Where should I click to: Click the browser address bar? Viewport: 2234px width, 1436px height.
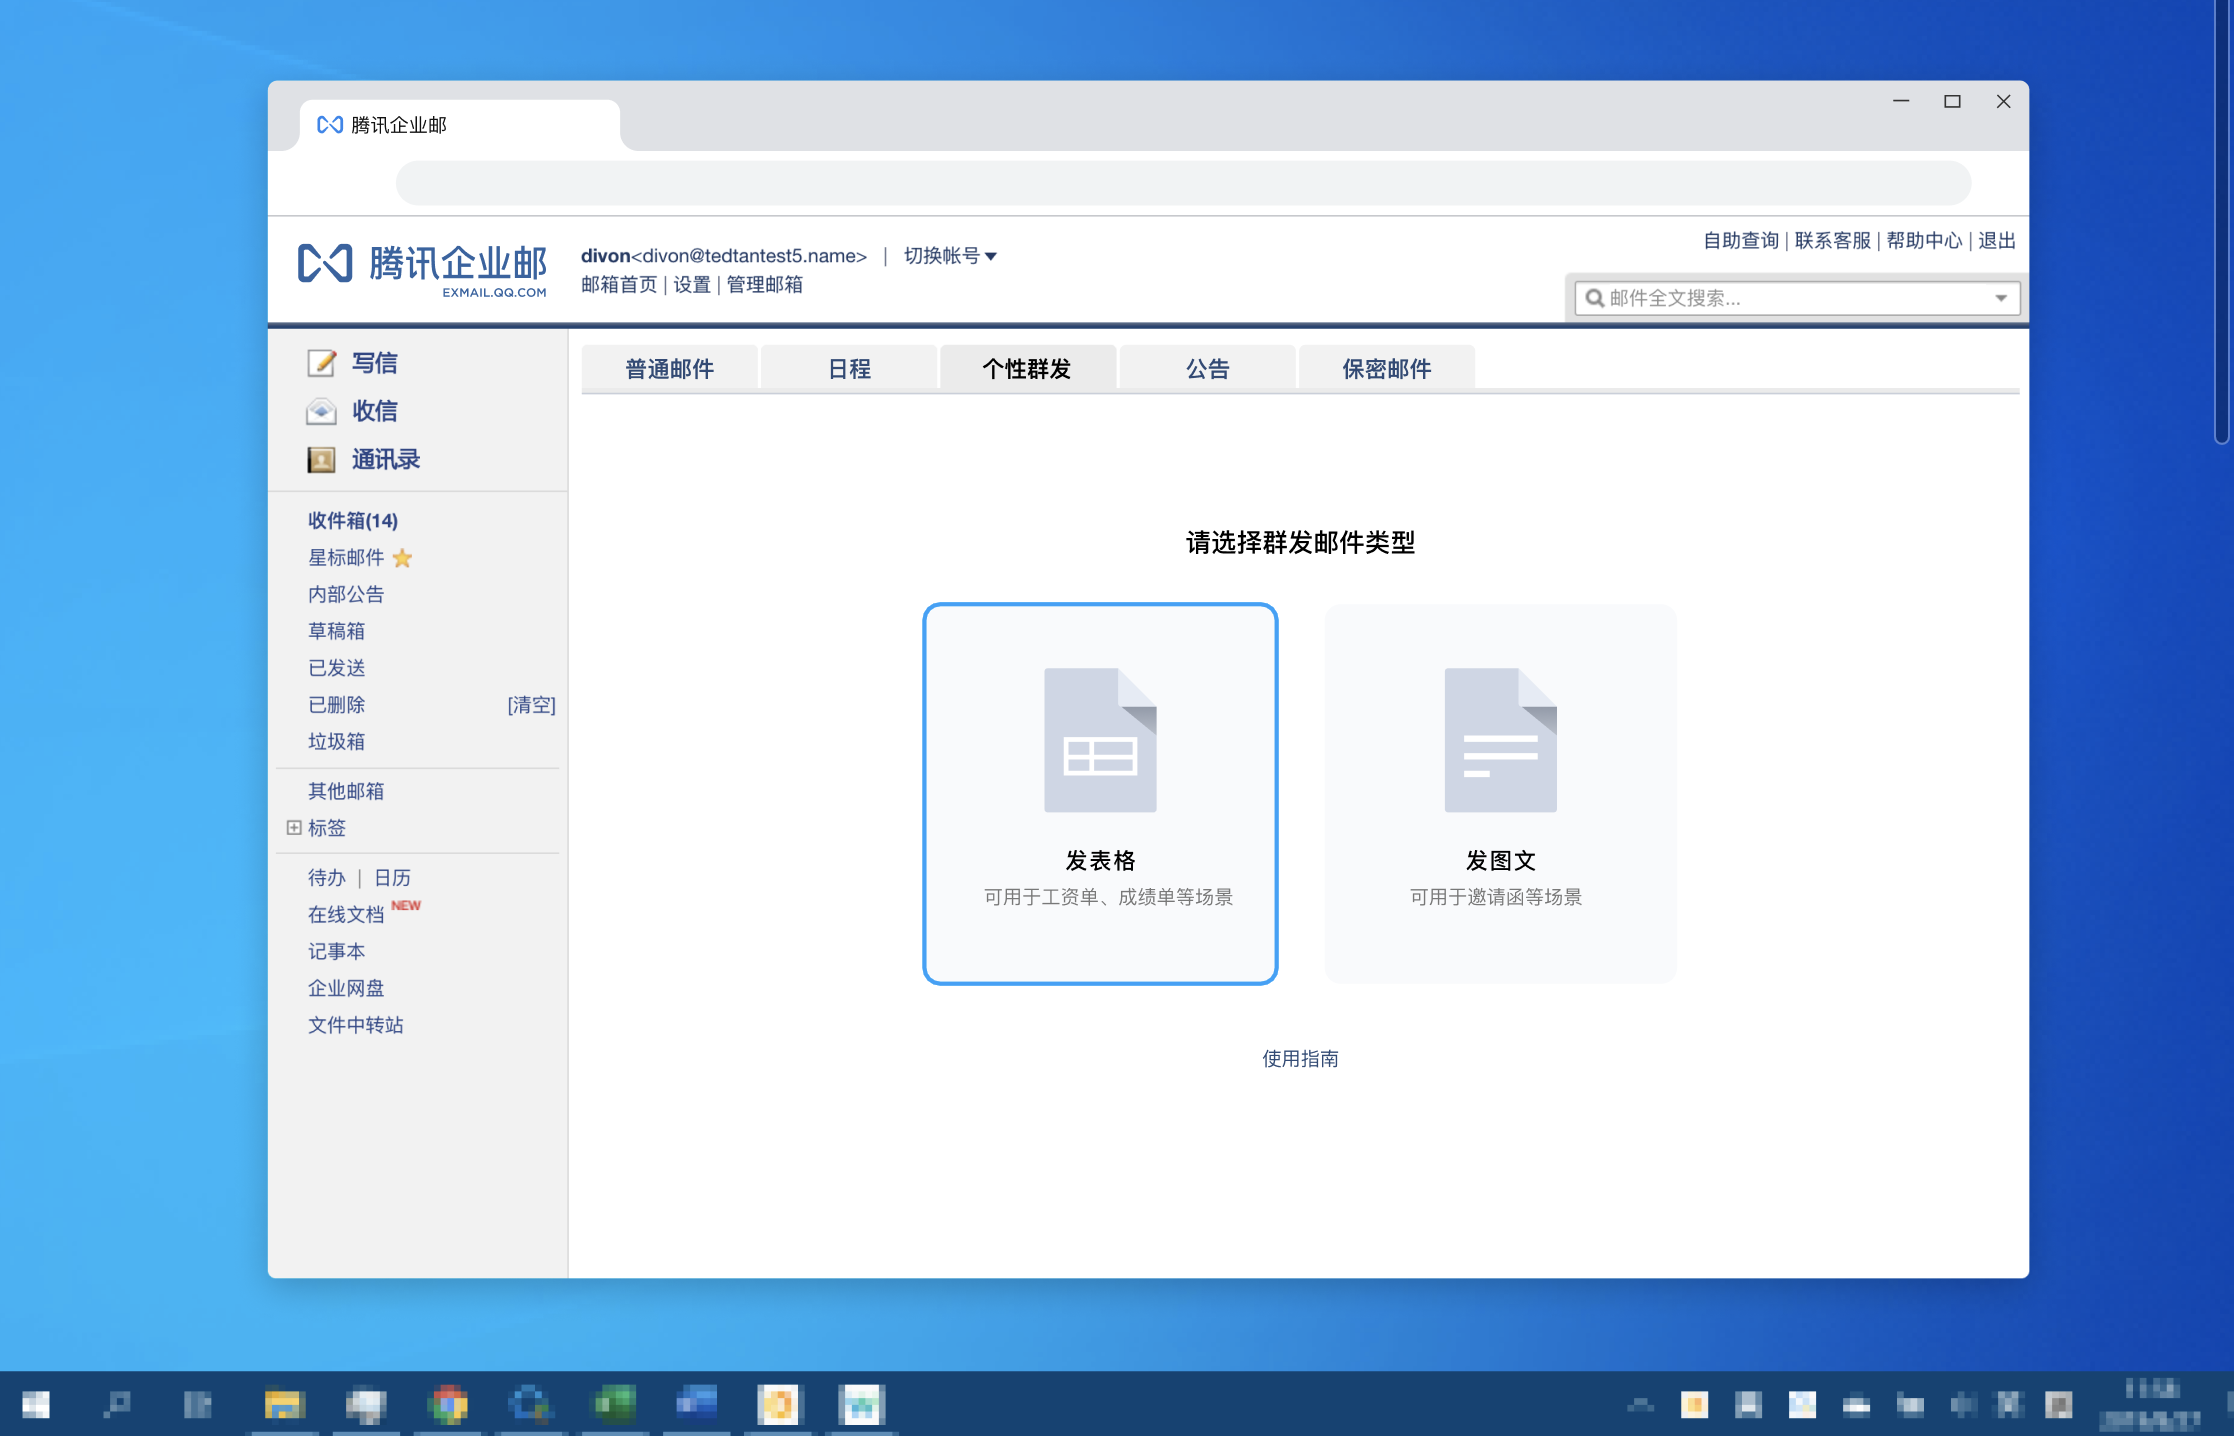(1183, 183)
